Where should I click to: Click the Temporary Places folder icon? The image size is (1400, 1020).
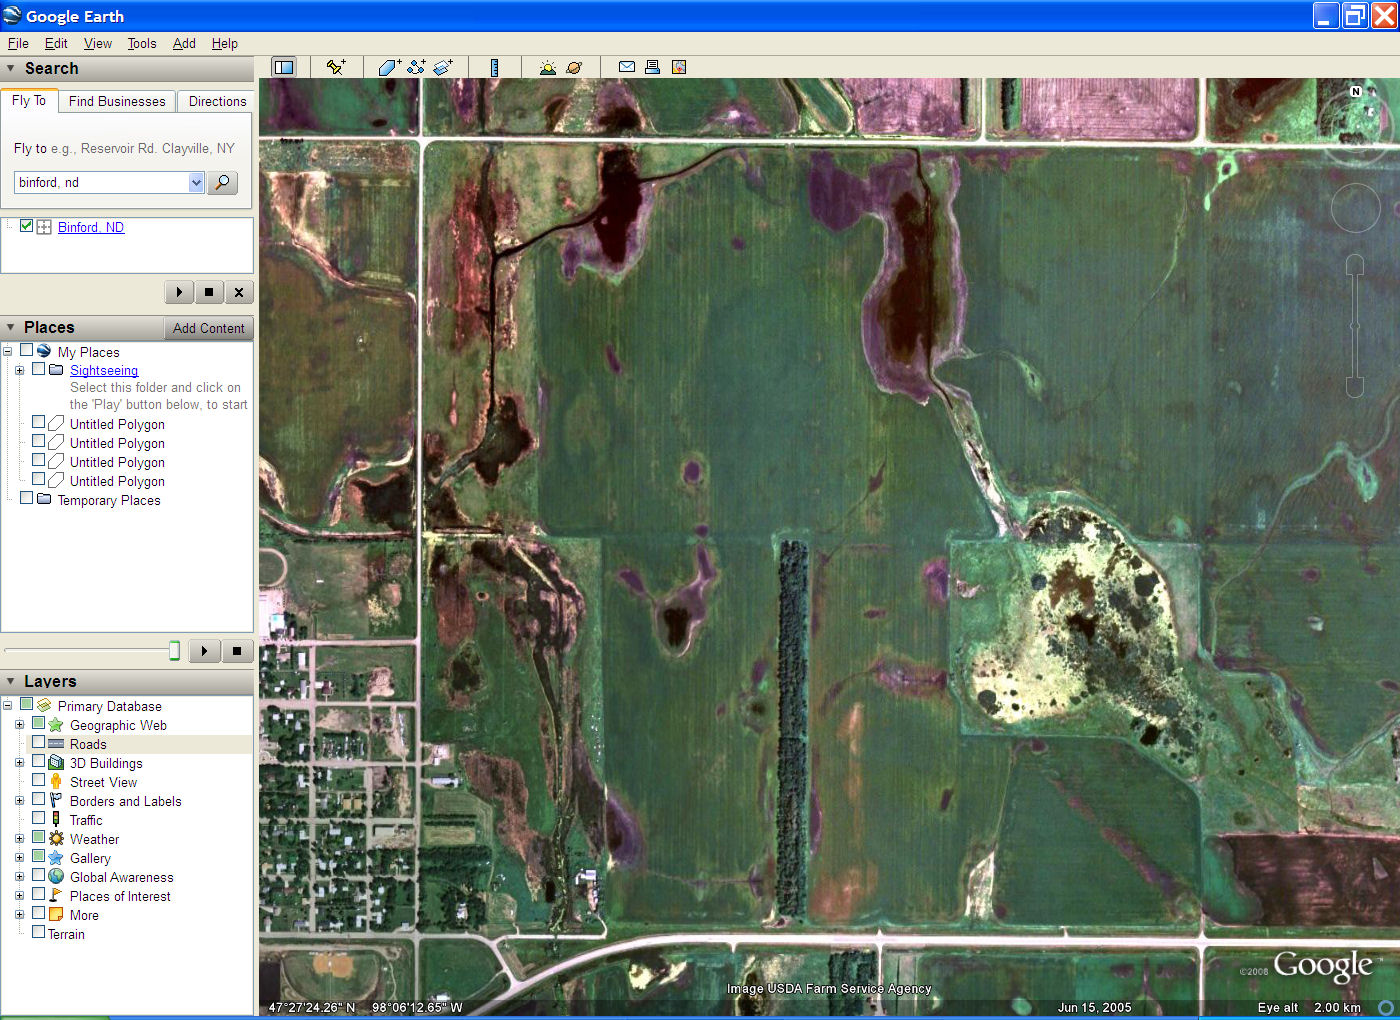click(x=44, y=499)
